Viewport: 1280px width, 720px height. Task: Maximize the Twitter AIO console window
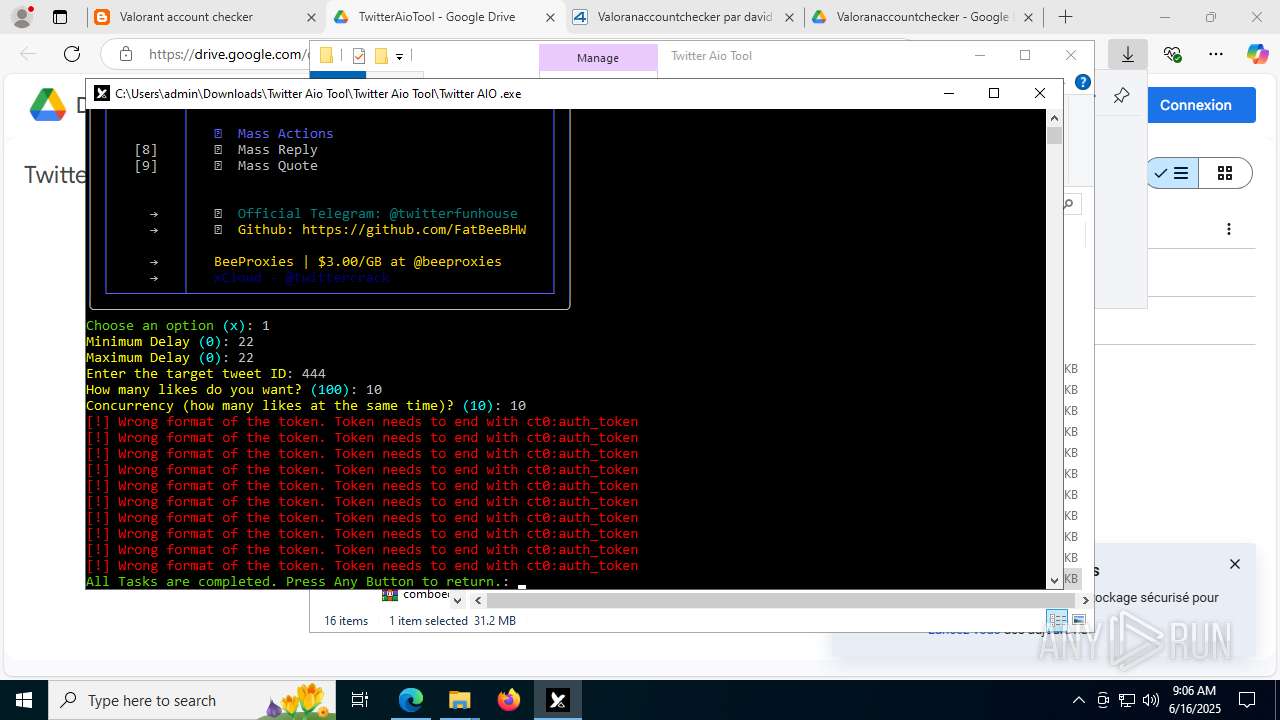(994, 93)
